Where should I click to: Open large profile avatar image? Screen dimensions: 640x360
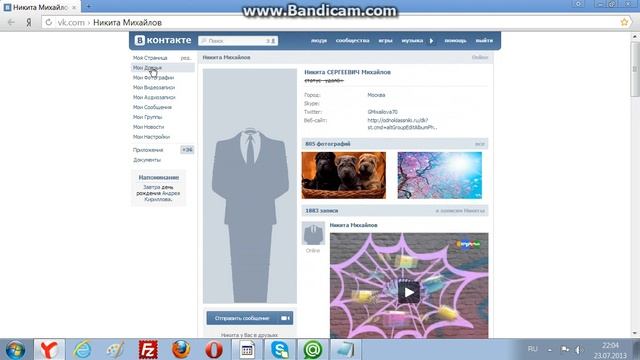250,186
